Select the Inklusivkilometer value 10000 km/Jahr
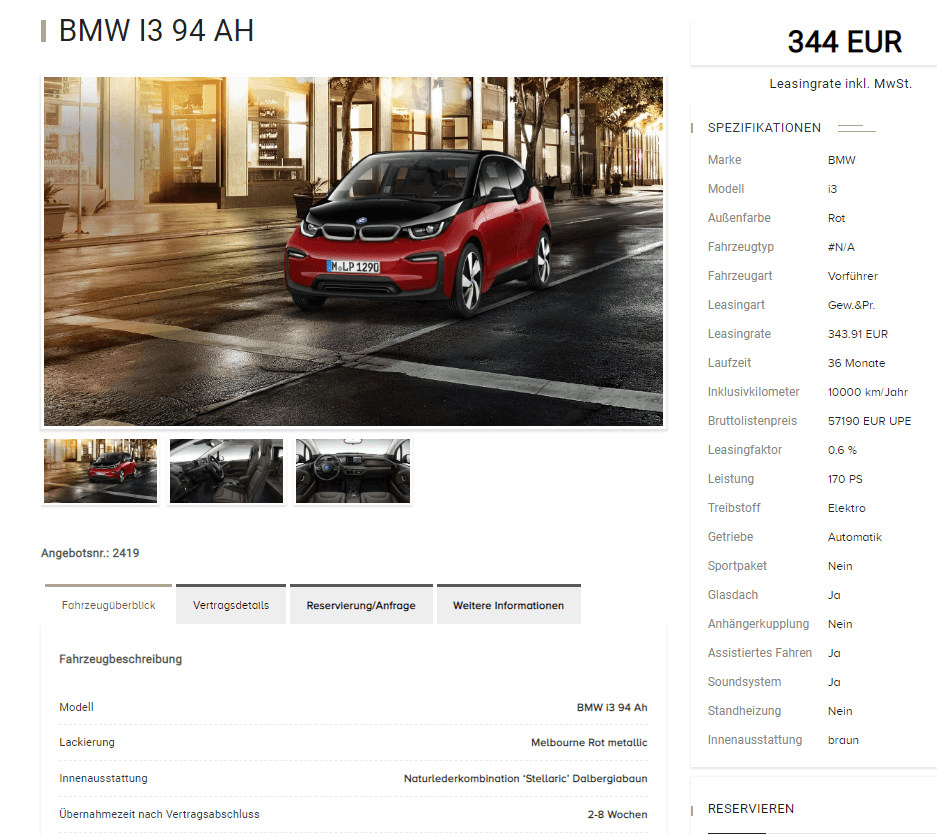 868,392
